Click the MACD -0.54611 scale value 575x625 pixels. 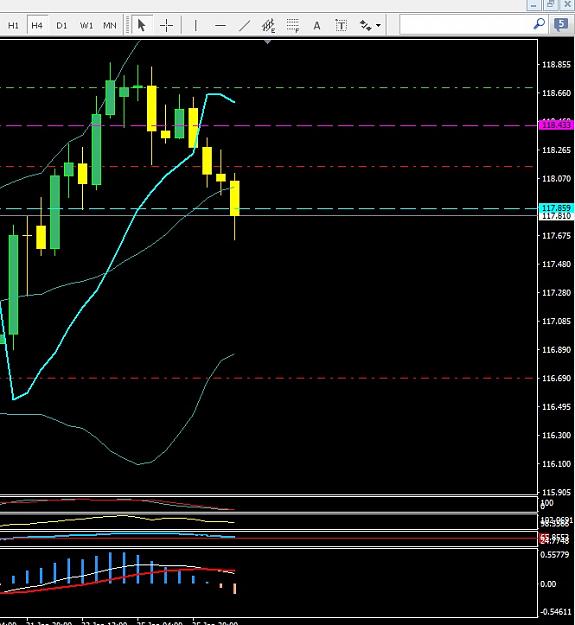556,611
